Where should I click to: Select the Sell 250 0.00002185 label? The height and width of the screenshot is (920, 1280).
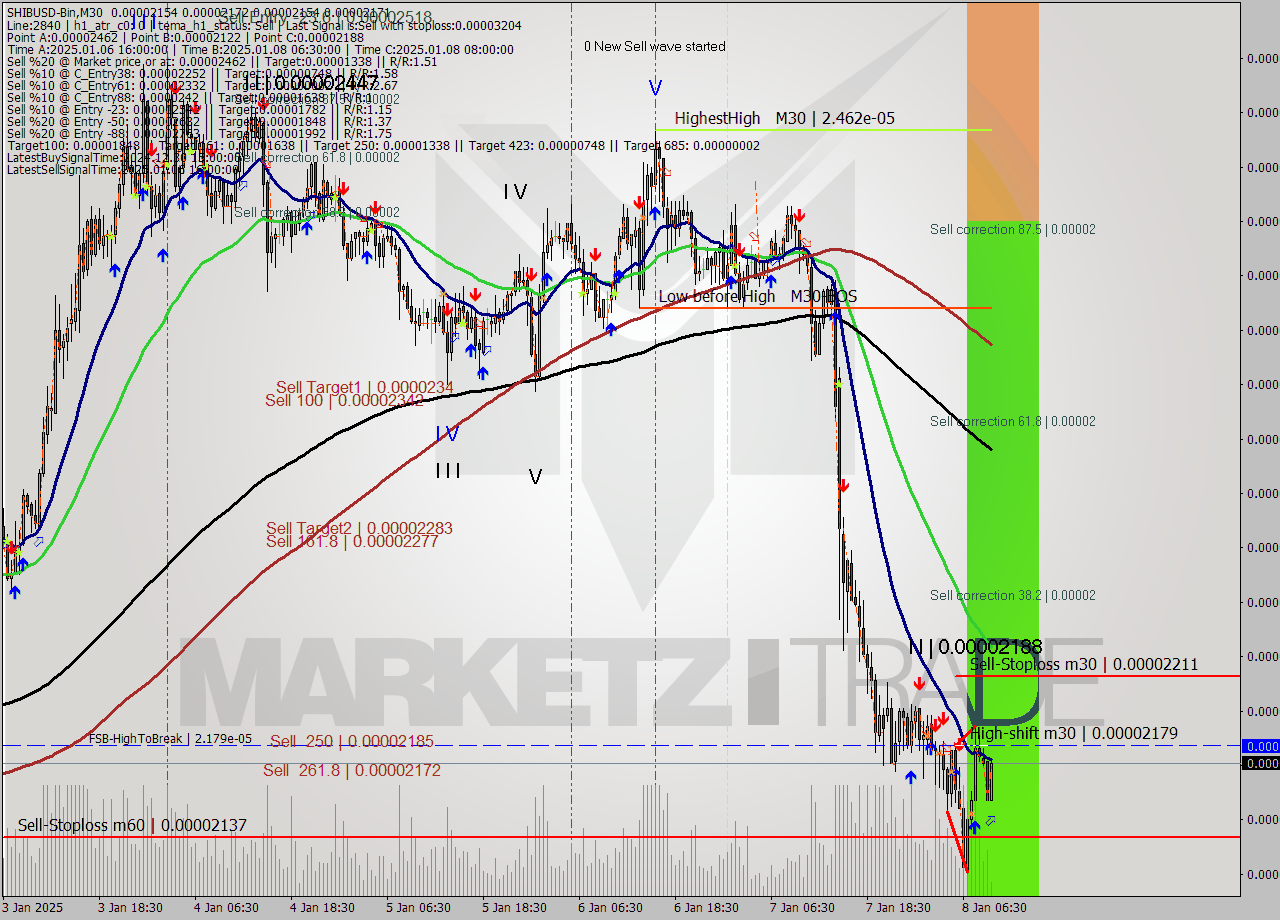(x=352, y=741)
